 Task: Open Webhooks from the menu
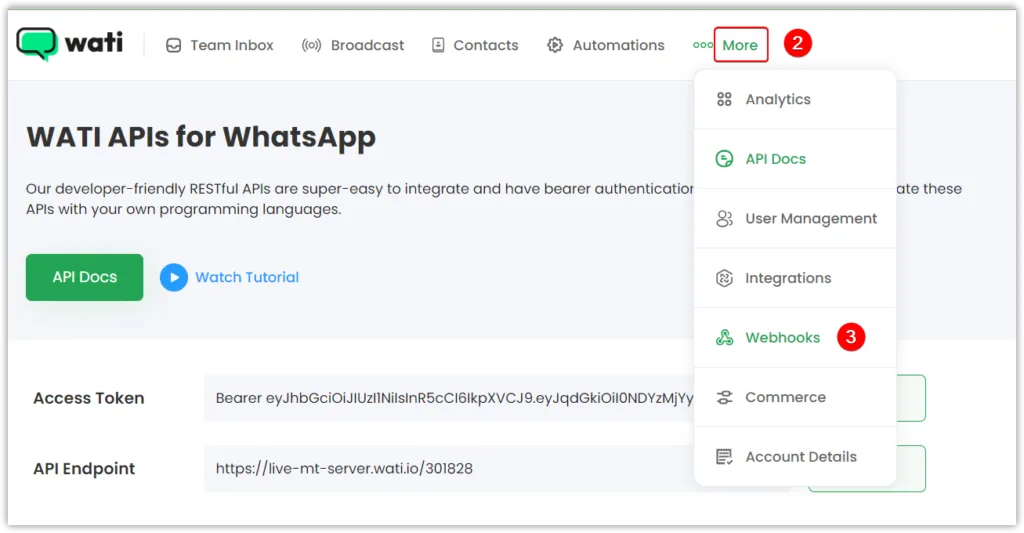point(795,338)
